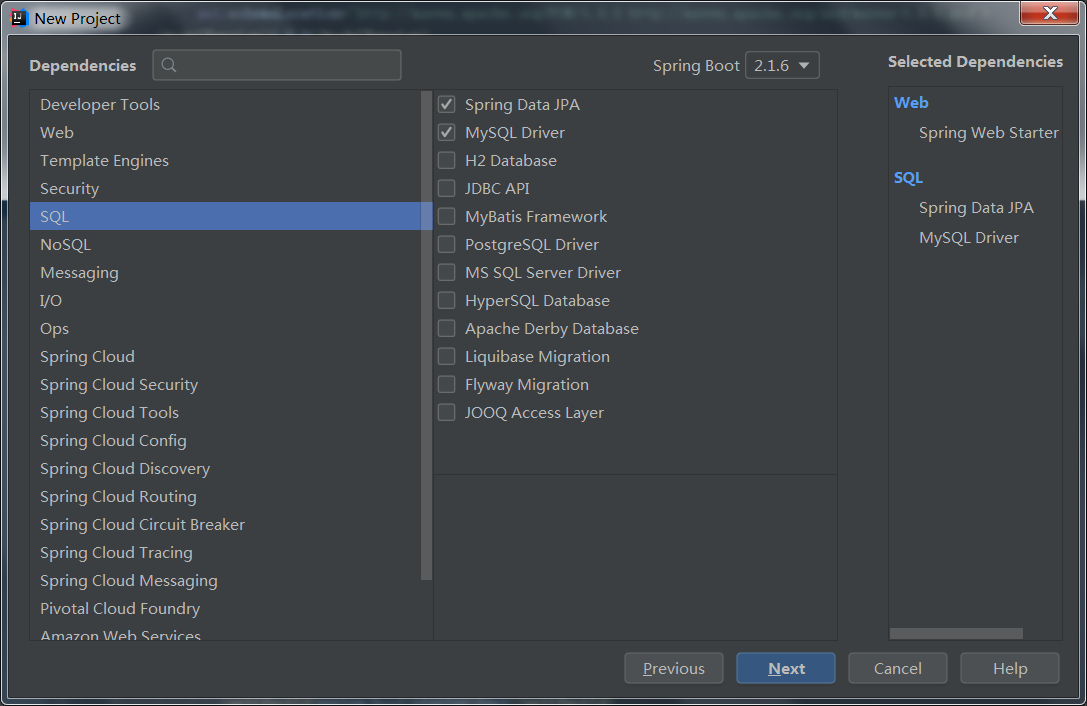
Task: Click the Selected Dependencies heading
Action: click(x=975, y=62)
